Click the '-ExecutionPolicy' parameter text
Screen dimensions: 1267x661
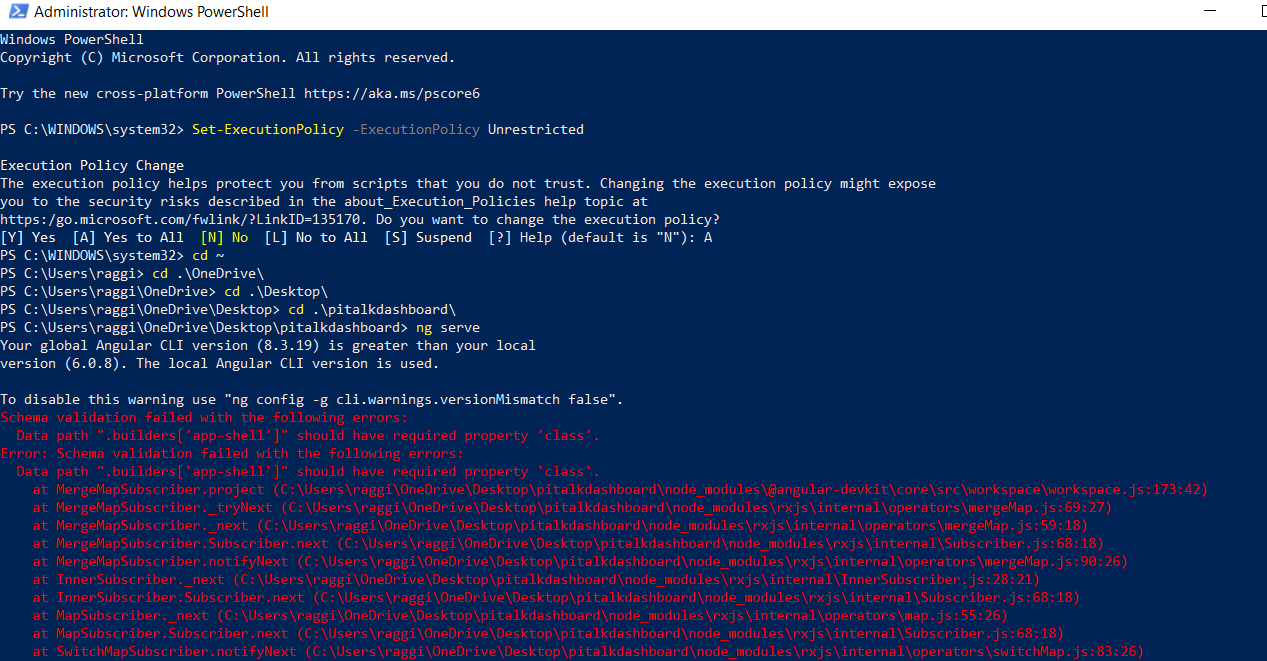pos(416,129)
